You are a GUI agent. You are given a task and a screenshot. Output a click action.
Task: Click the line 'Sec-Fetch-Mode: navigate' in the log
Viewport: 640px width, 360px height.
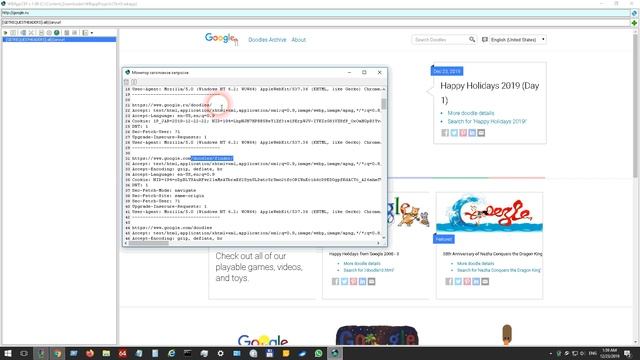pos(164,190)
